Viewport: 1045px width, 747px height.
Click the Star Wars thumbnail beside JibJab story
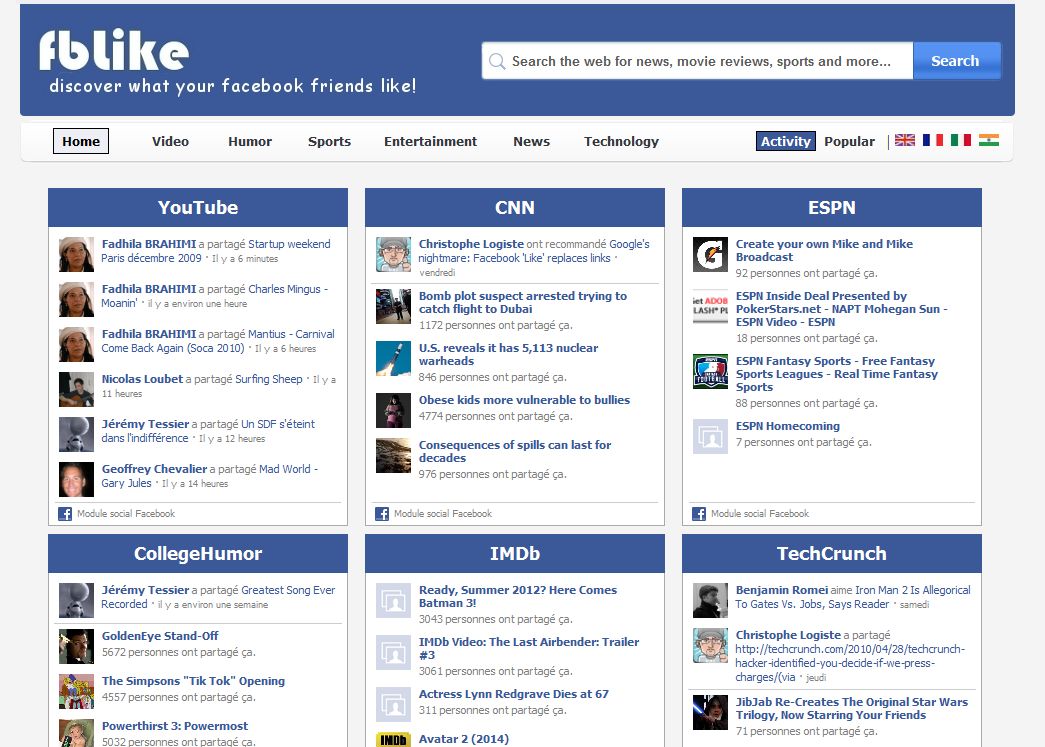click(x=710, y=712)
